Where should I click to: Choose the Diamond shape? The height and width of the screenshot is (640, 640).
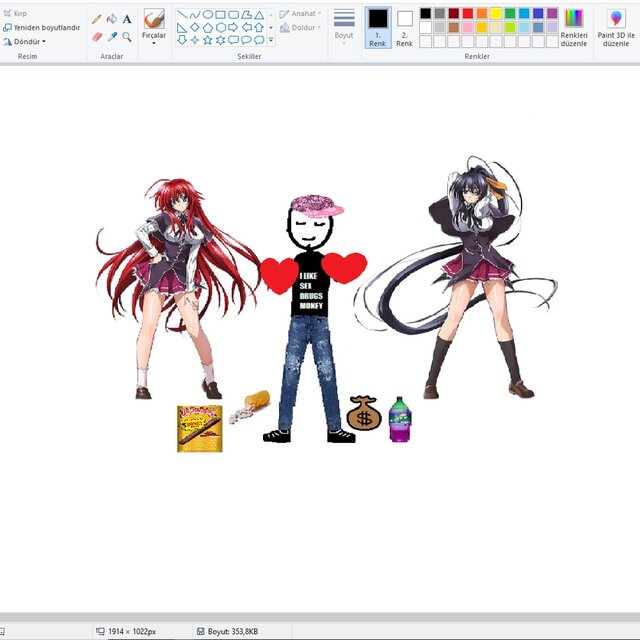point(195,28)
